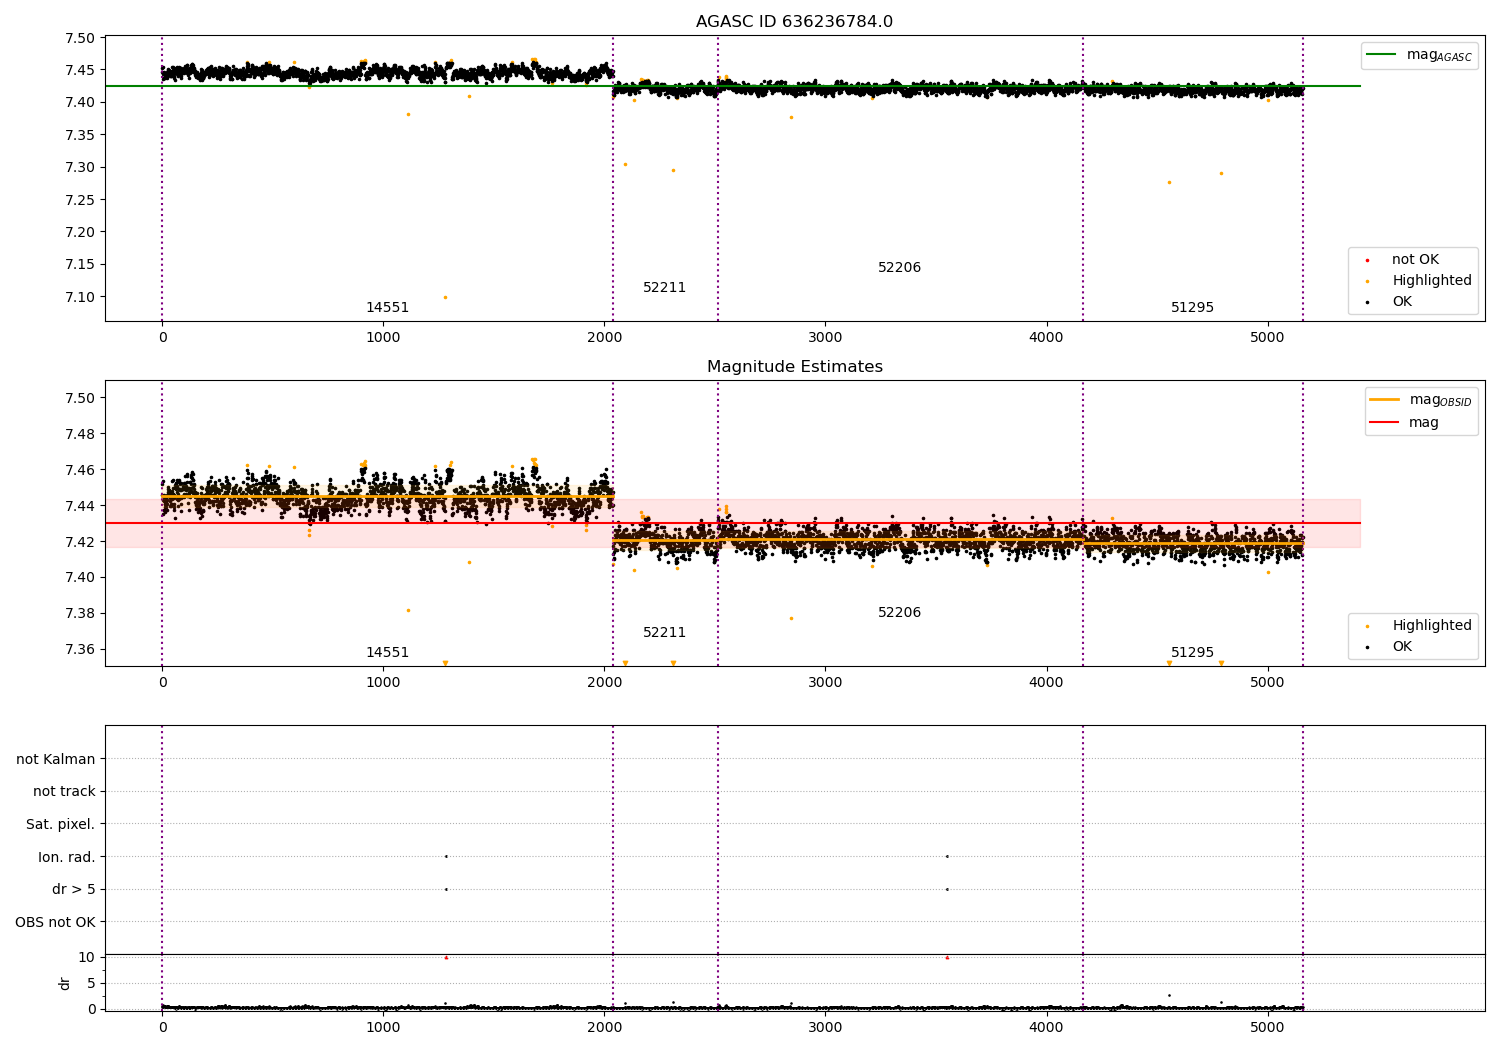Click obsid label 52206 in the top plot
Image resolution: width=1500 pixels, height=1050 pixels.
(x=899, y=268)
